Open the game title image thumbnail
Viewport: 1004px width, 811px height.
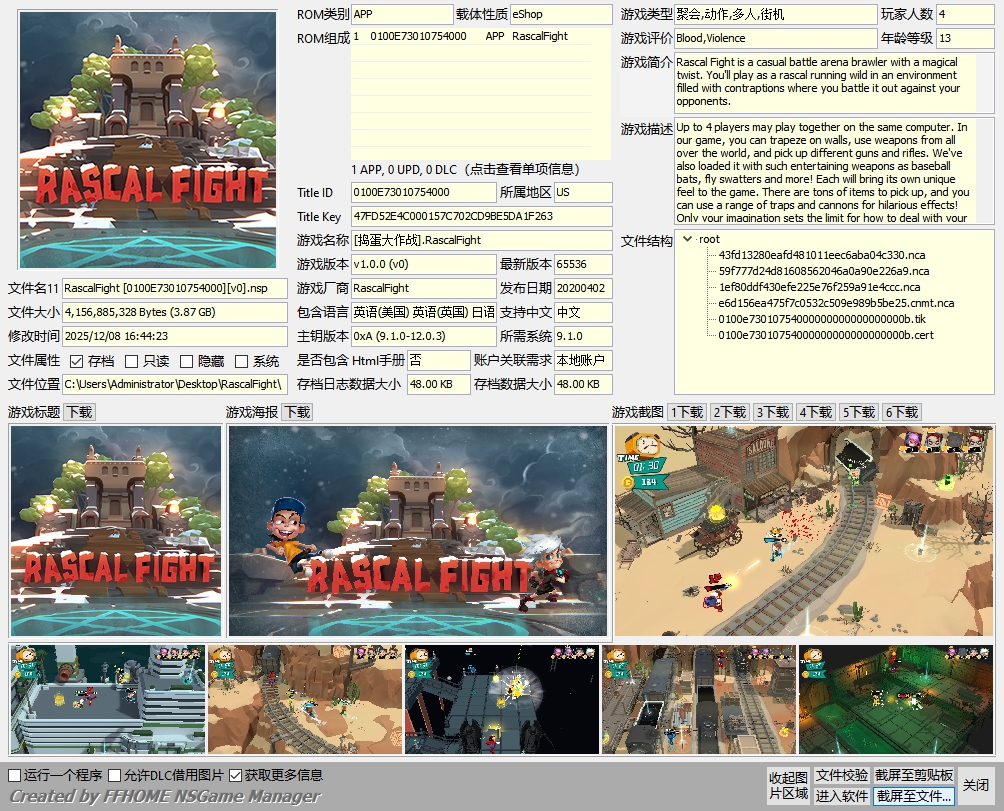(x=115, y=531)
